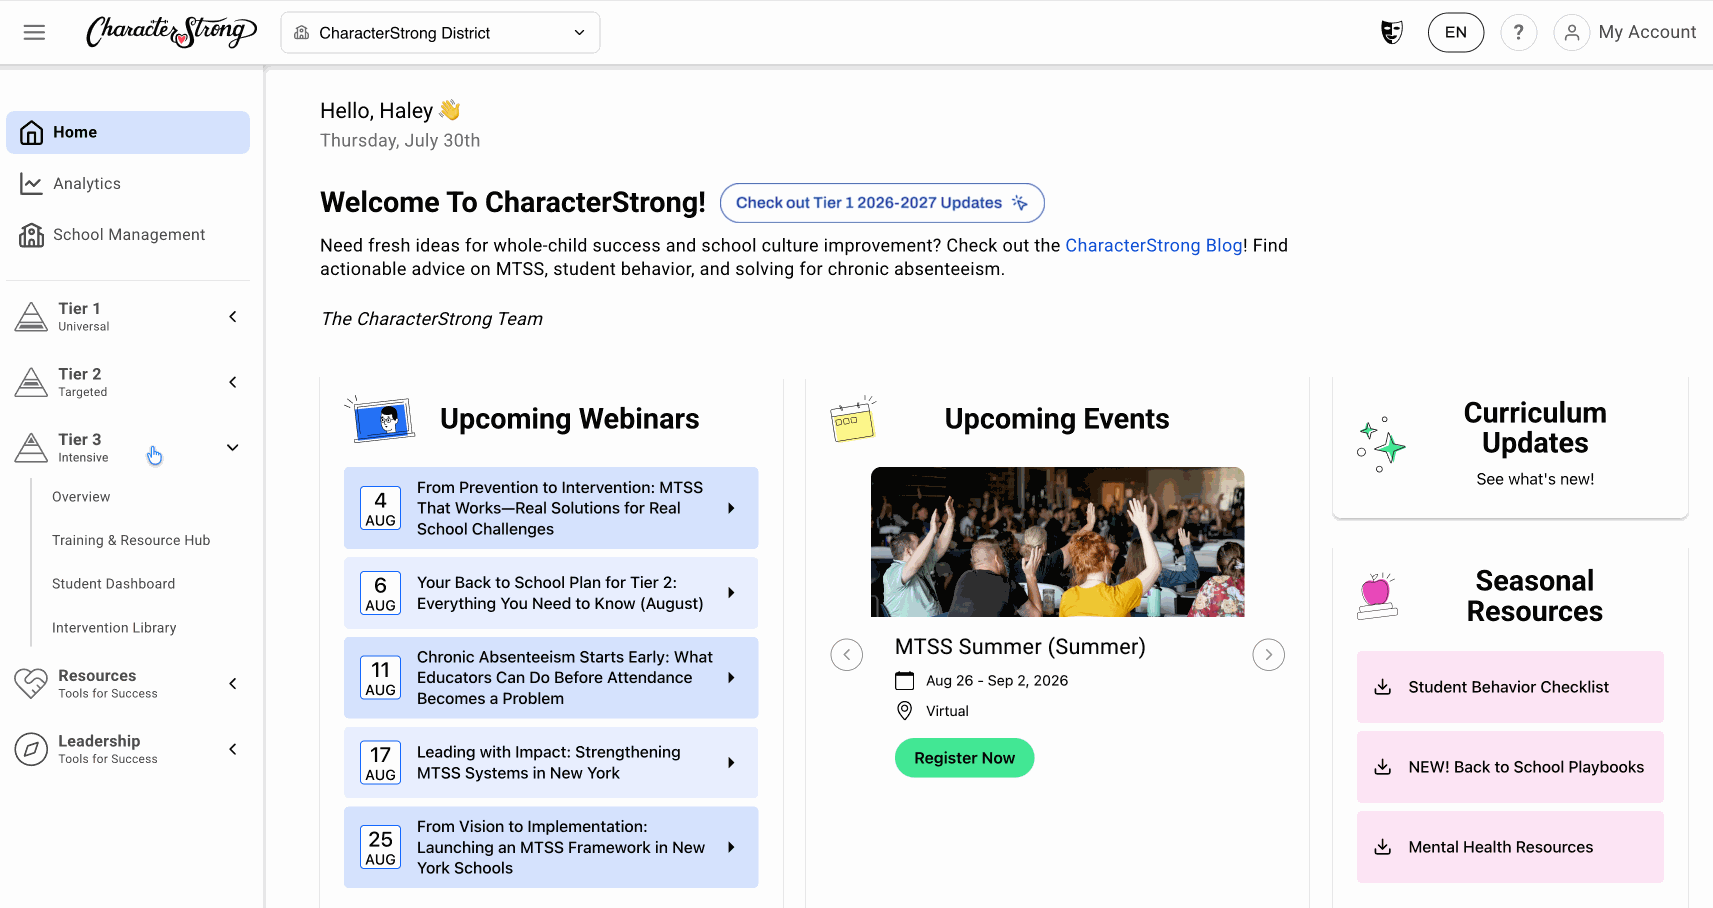The width and height of the screenshot is (1713, 908).
Task: Click the MTSS Summer event photo
Action: point(1057,542)
